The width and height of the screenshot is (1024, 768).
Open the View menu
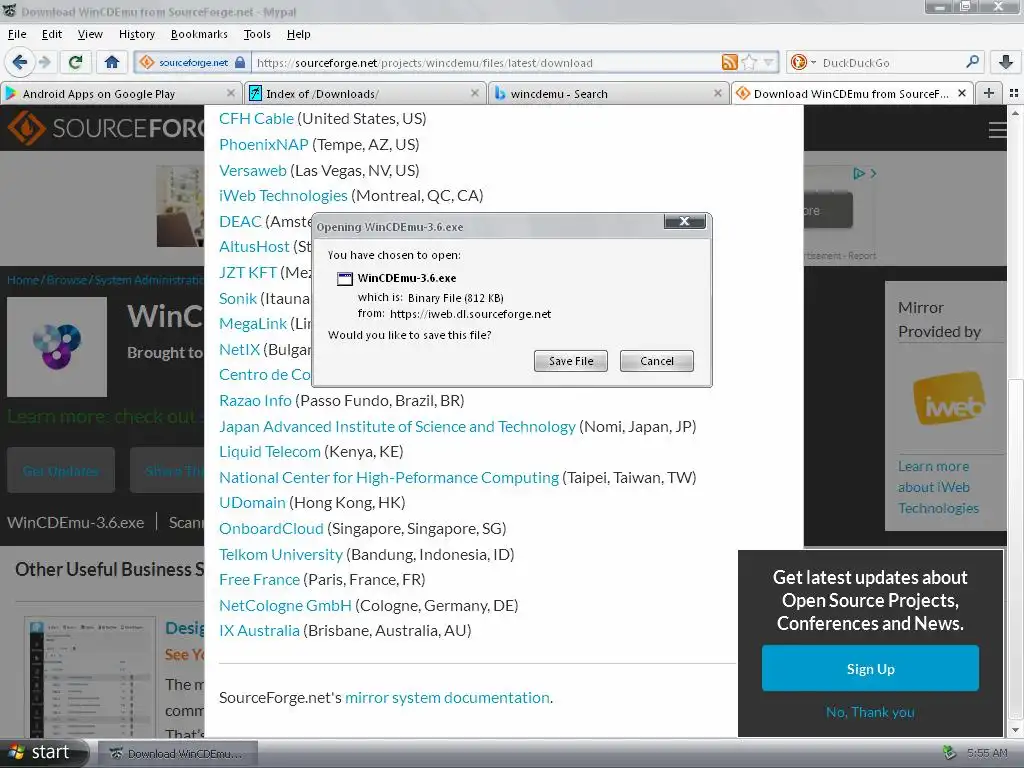(90, 34)
